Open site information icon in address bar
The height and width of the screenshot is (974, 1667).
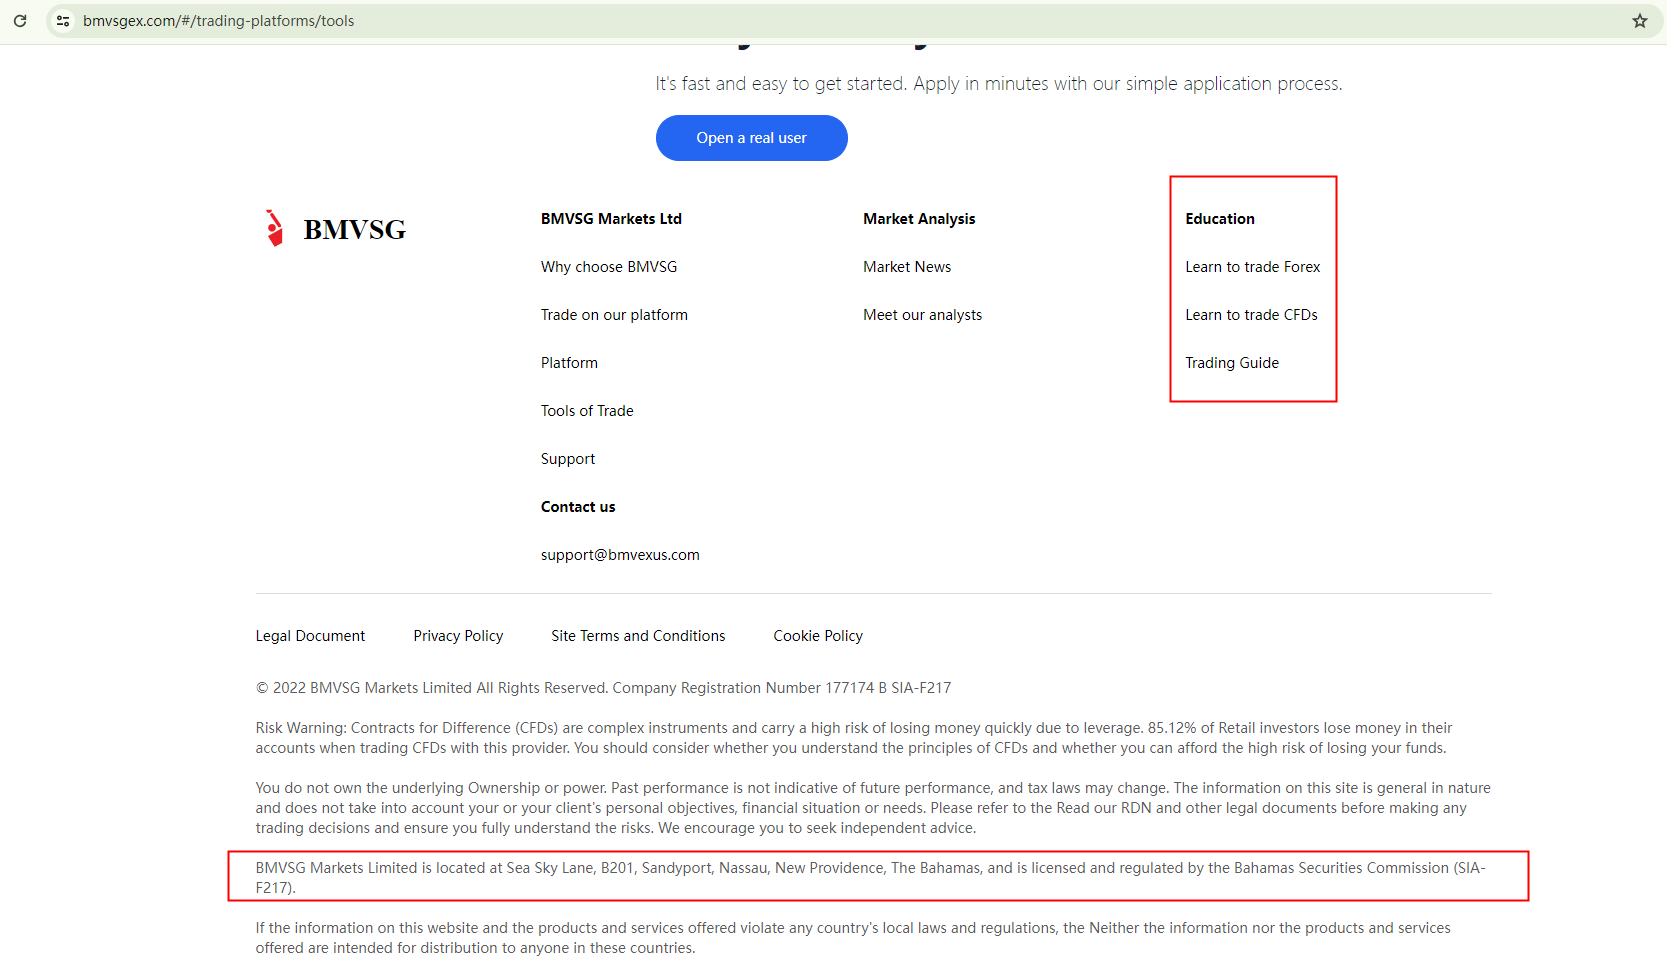tap(63, 21)
